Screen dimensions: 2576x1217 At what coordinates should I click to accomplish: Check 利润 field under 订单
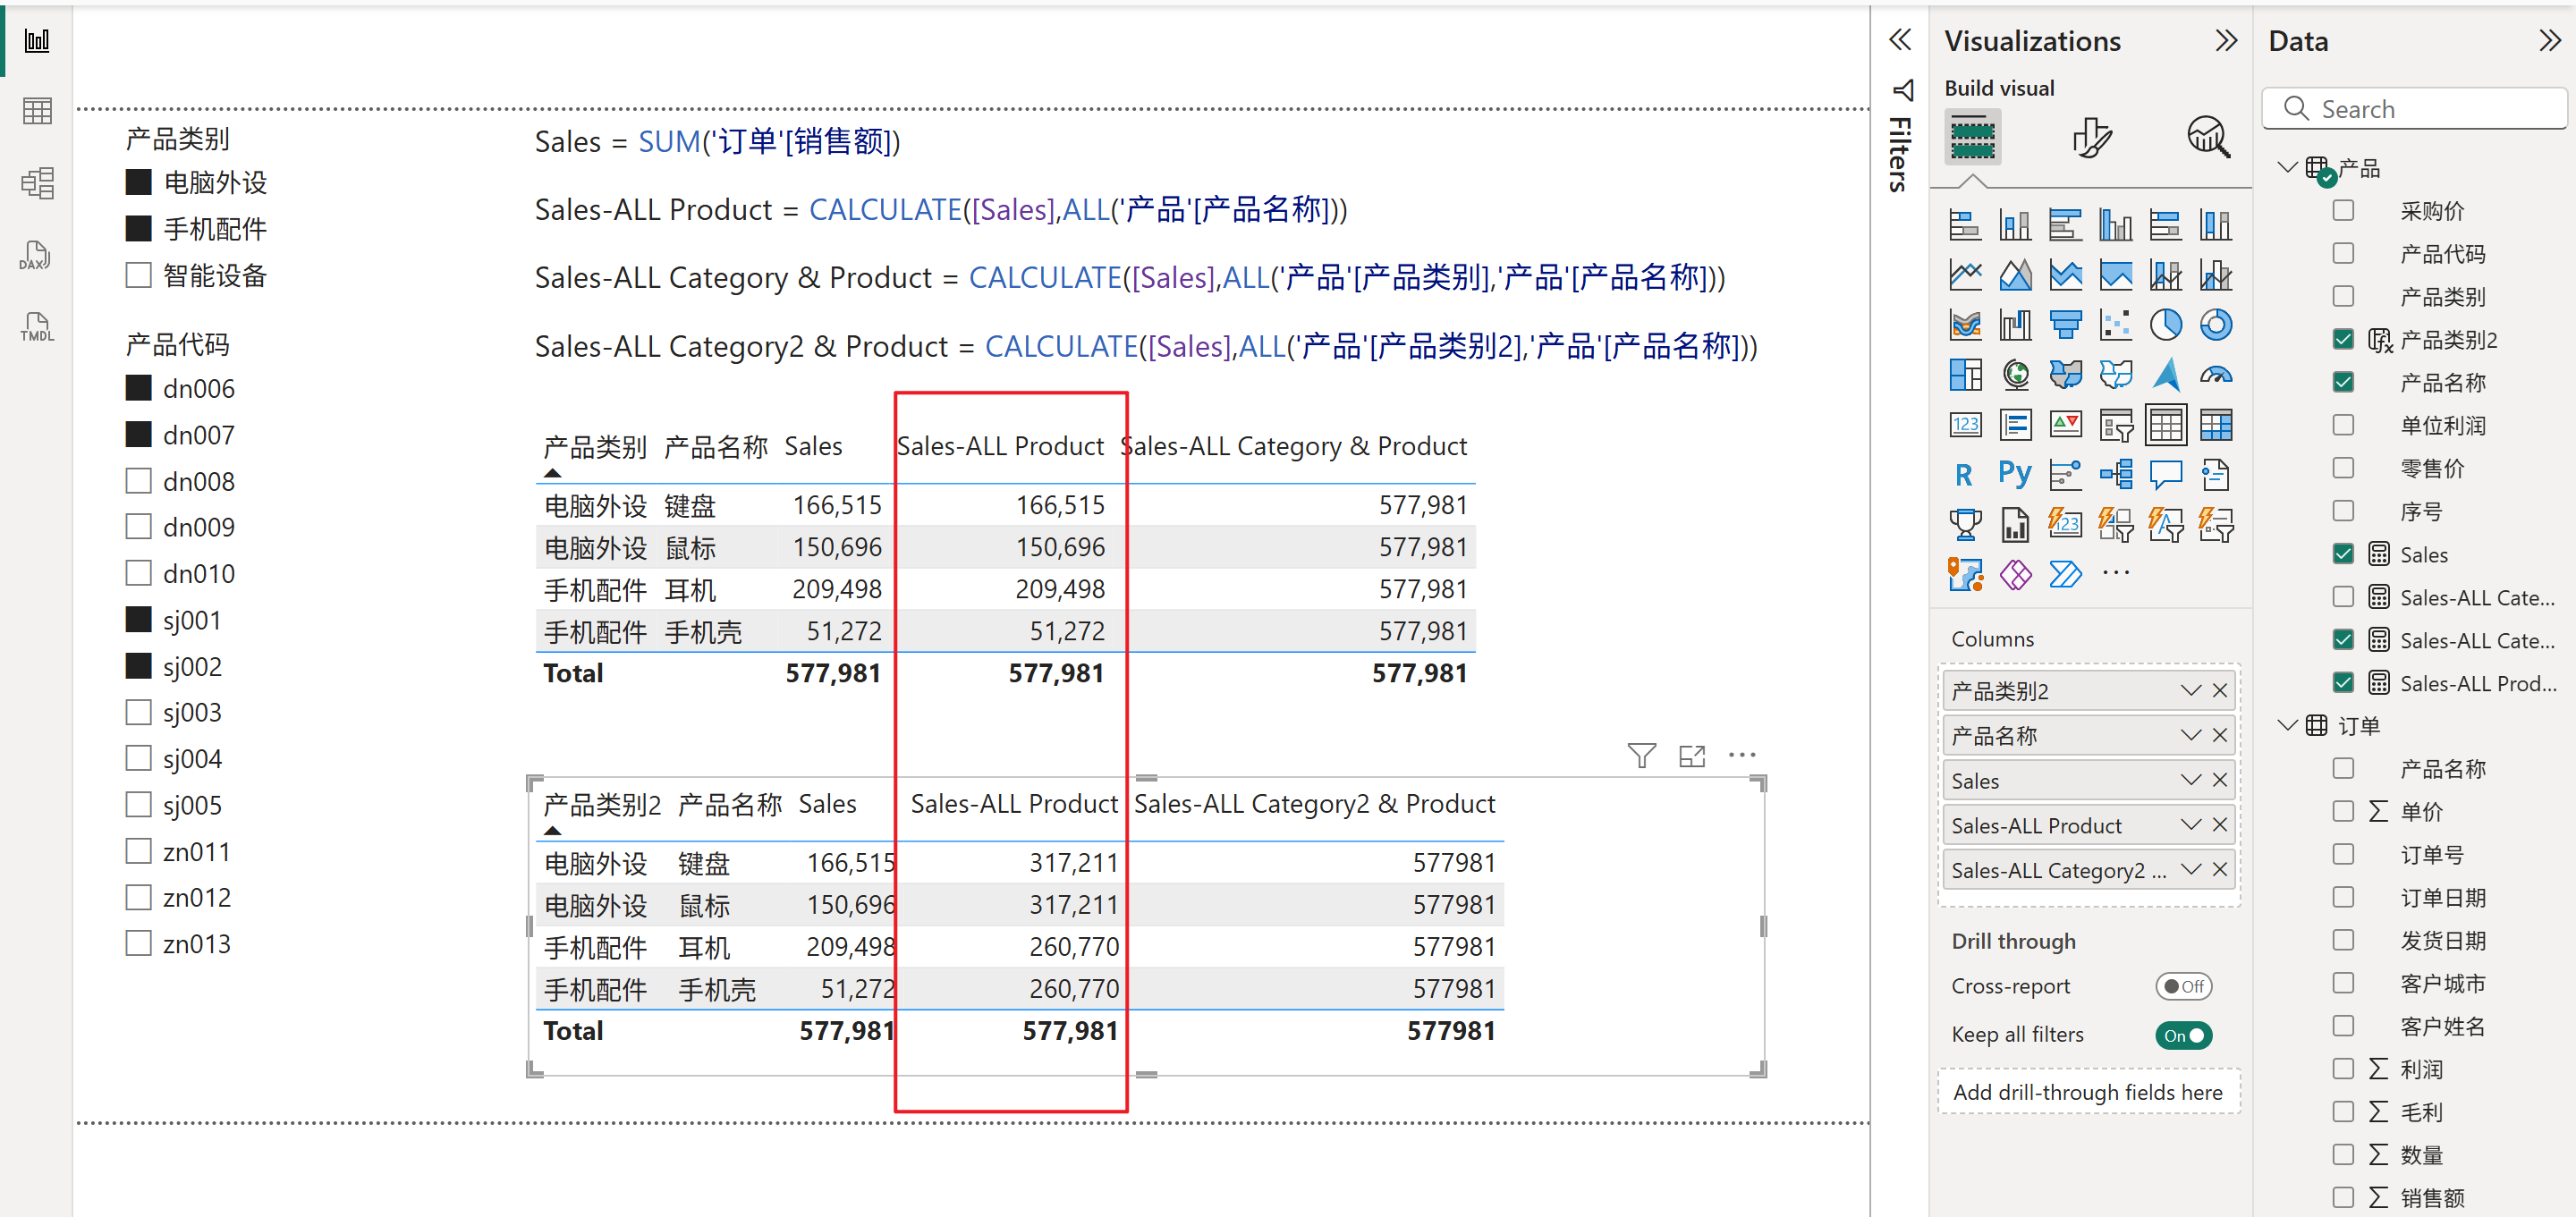pos(2343,1068)
